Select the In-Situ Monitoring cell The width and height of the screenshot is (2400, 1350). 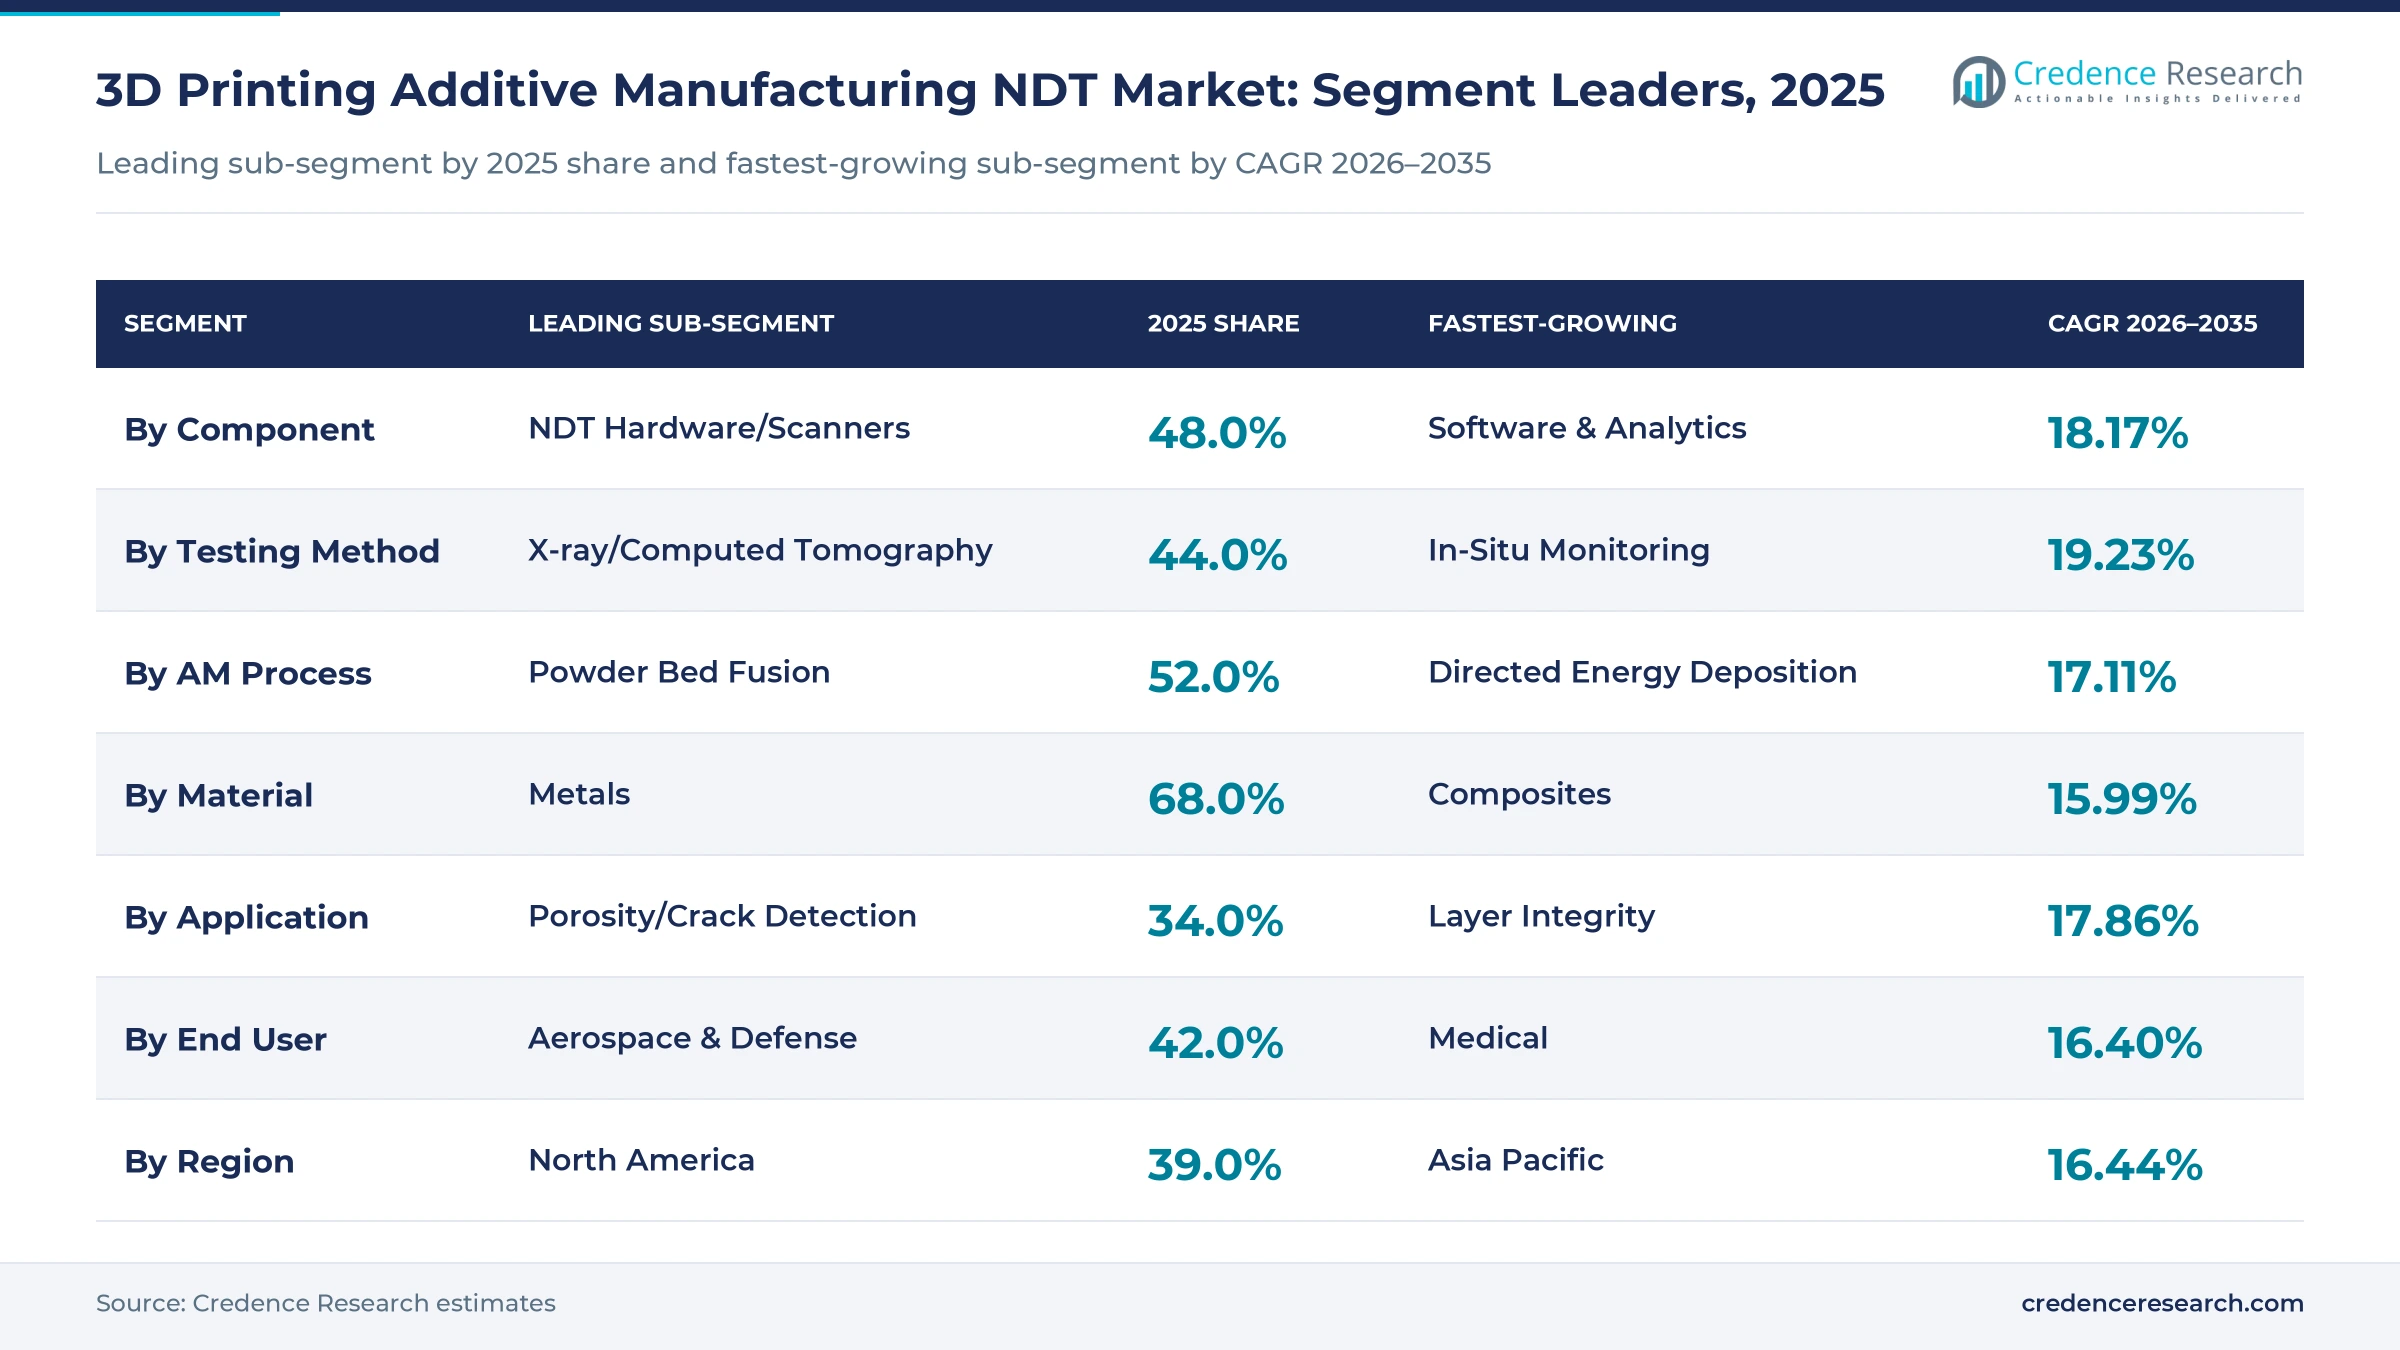1569,550
